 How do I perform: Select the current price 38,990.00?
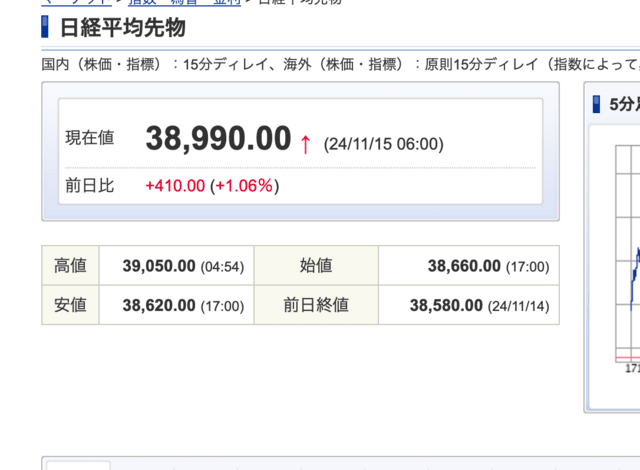click(x=218, y=139)
